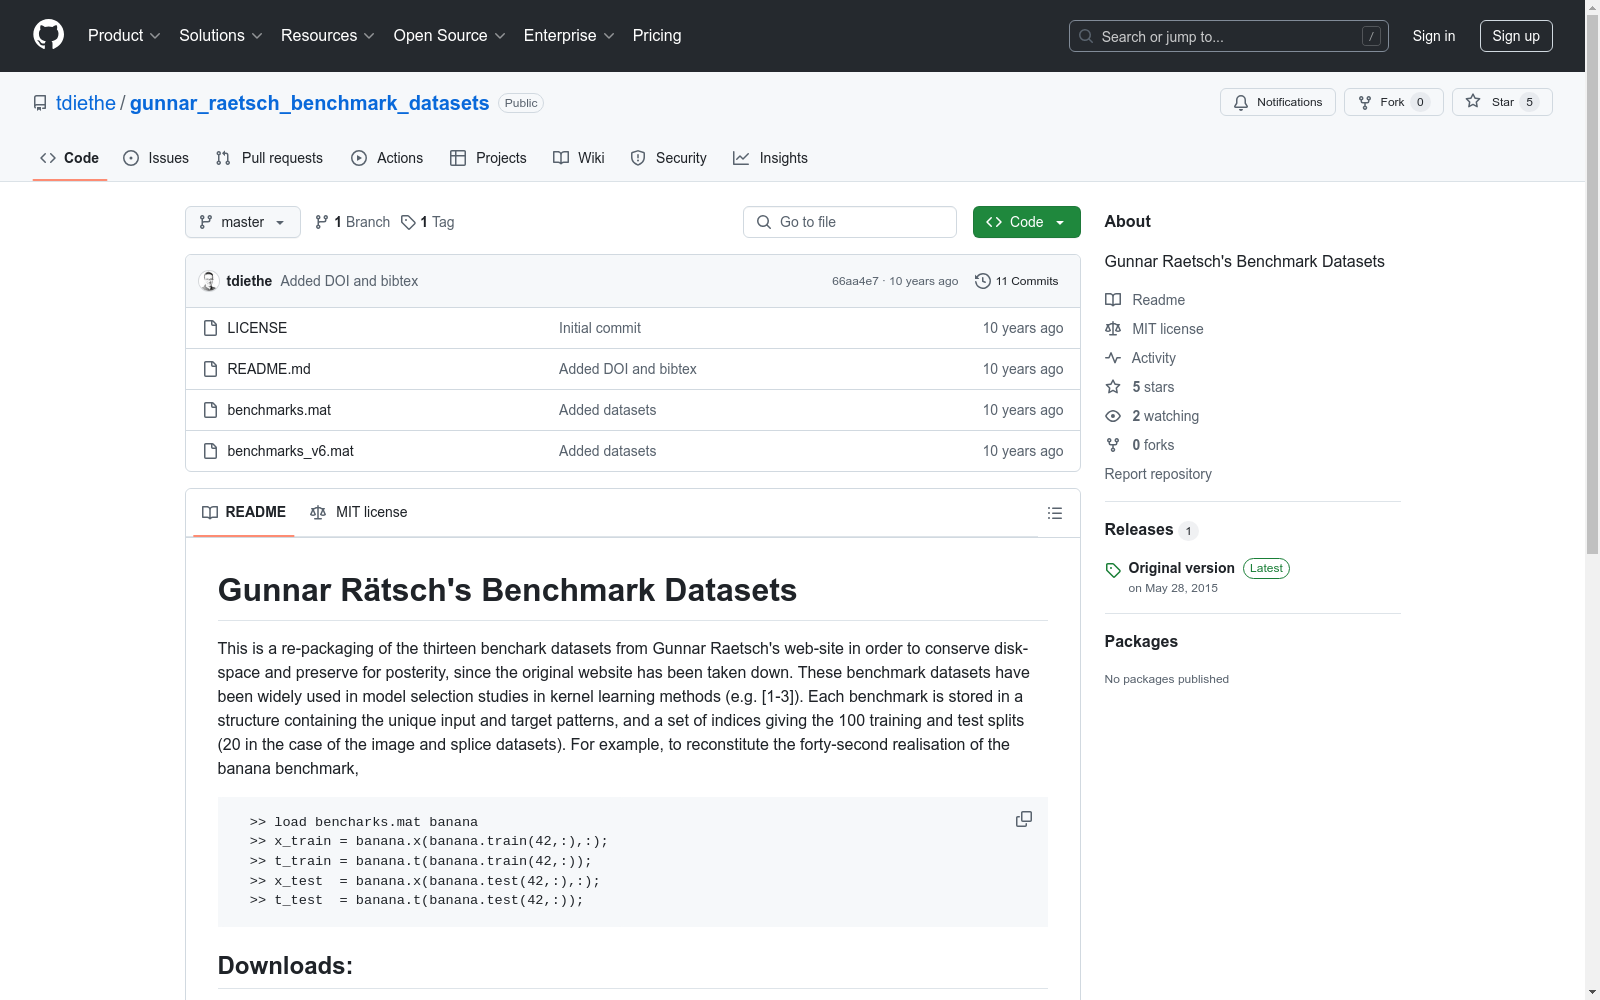Switch to the Insights tab
Image resolution: width=1600 pixels, height=1000 pixels.
(x=770, y=158)
